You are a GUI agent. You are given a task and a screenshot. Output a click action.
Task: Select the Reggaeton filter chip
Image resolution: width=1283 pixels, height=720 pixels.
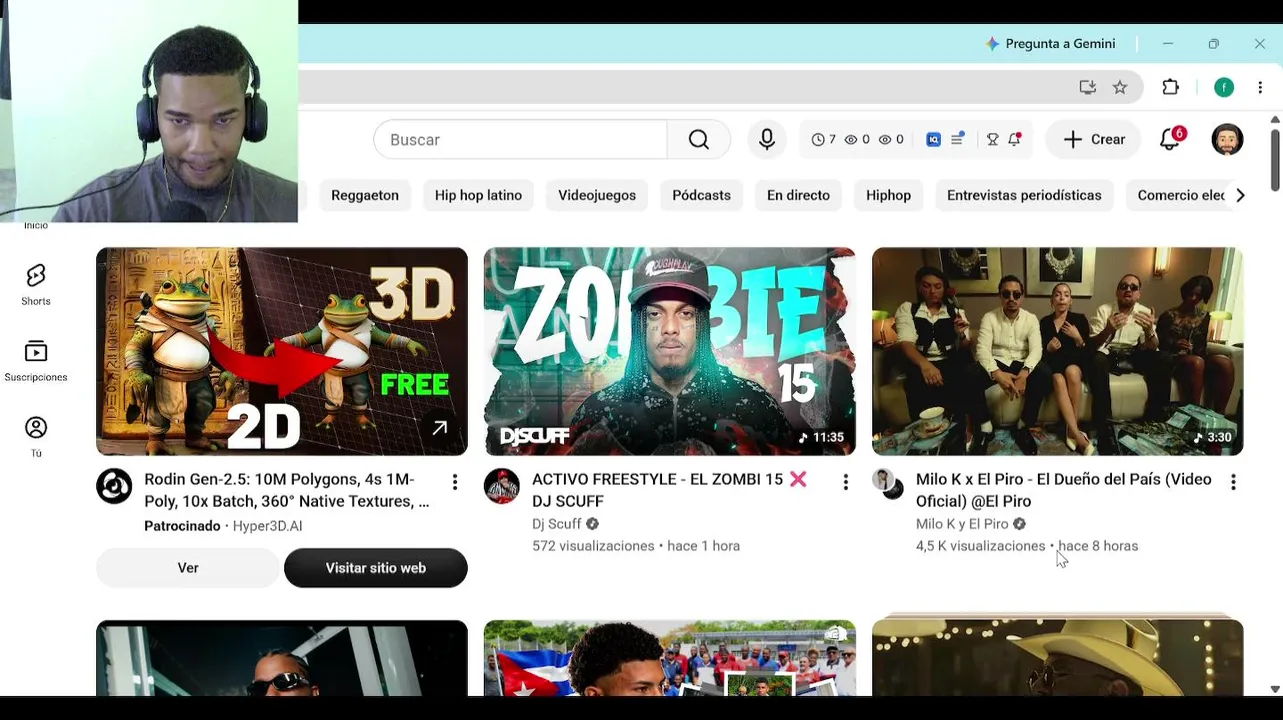point(365,195)
